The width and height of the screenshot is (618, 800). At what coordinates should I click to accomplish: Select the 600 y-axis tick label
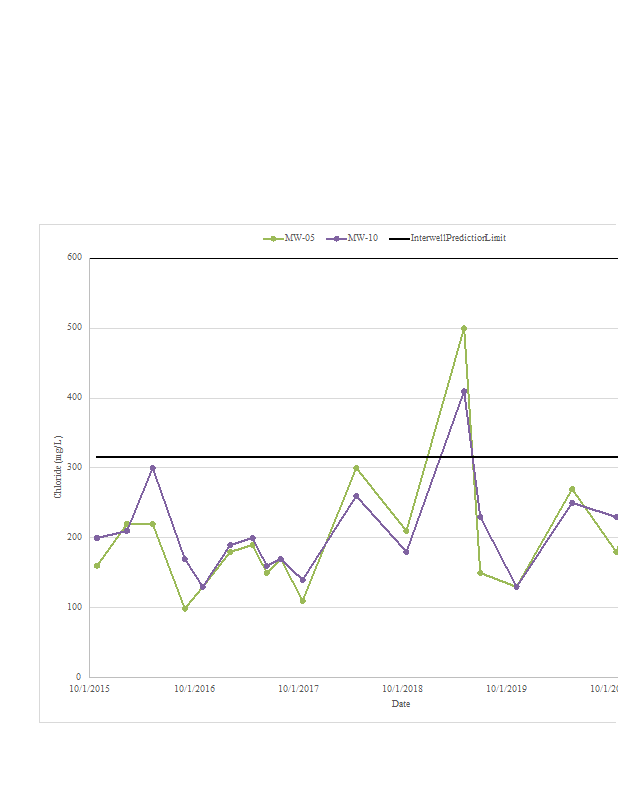coord(74,258)
